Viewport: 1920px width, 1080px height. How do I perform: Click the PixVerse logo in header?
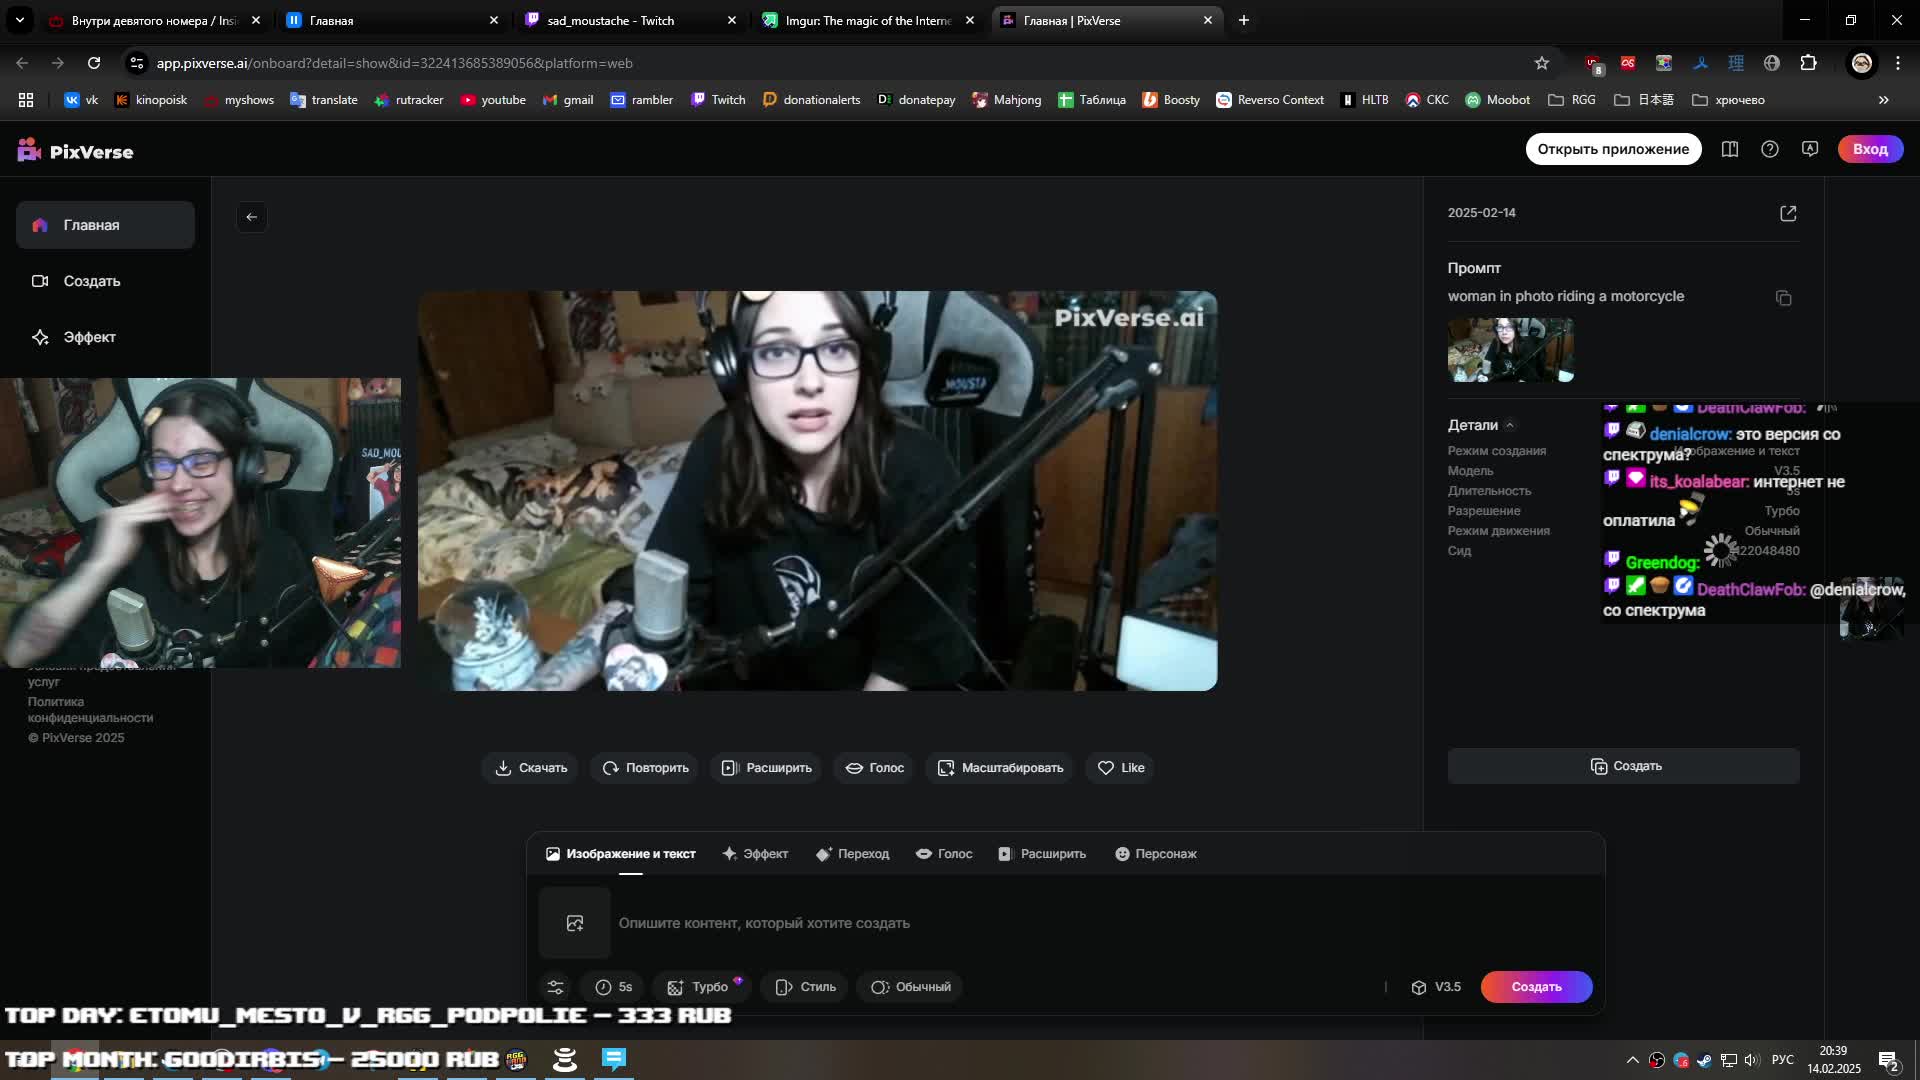pyautogui.click(x=75, y=151)
